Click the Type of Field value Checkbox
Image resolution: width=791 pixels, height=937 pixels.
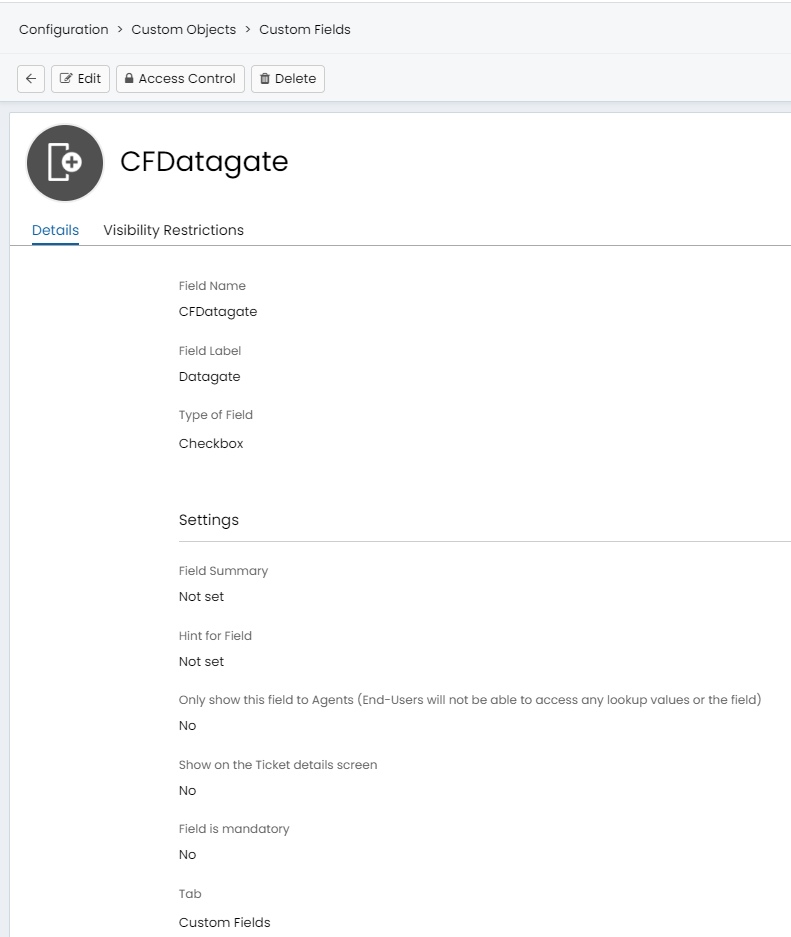coord(211,443)
